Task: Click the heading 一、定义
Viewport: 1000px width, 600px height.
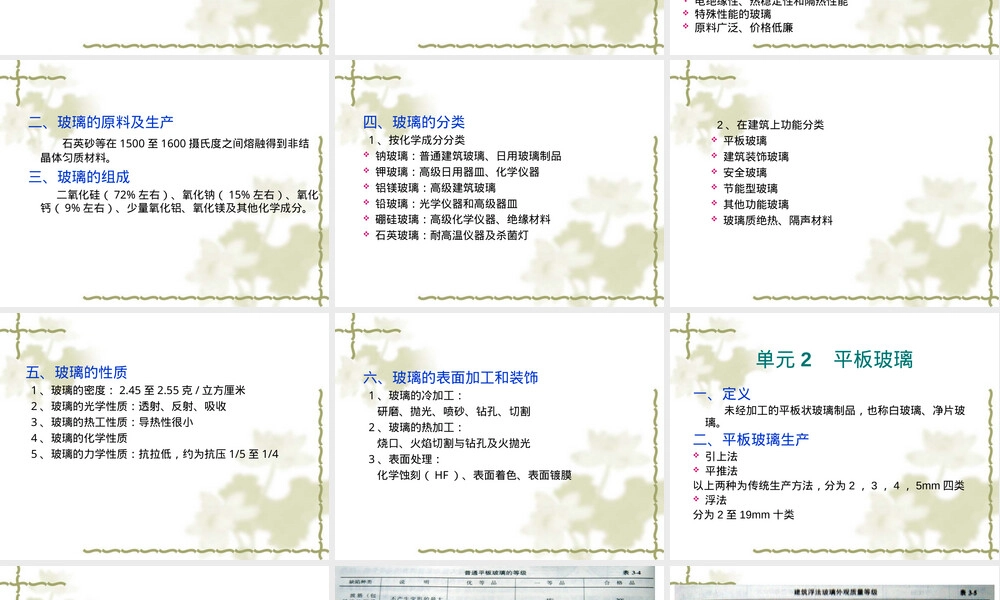Action: [x=721, y=394]
